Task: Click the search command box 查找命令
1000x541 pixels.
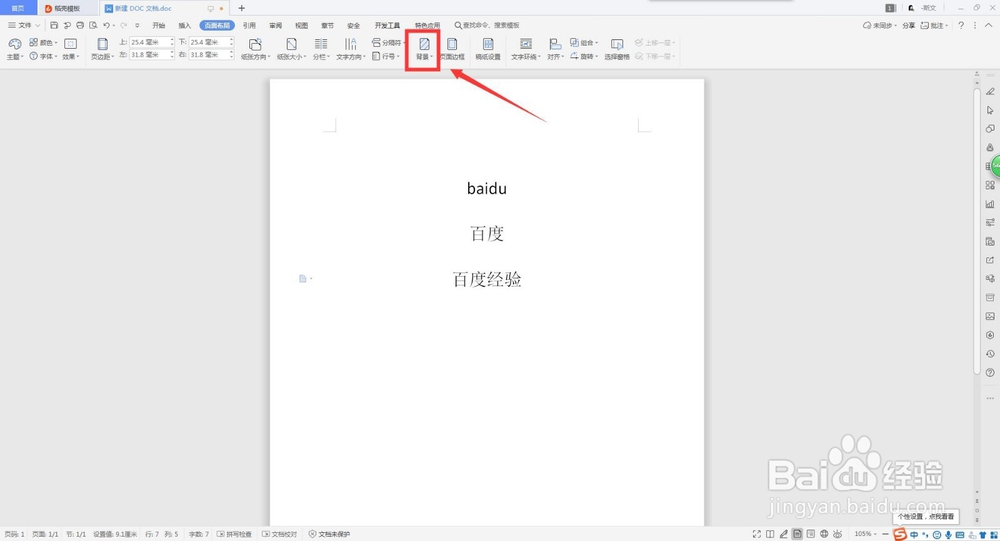Action: 487,26
